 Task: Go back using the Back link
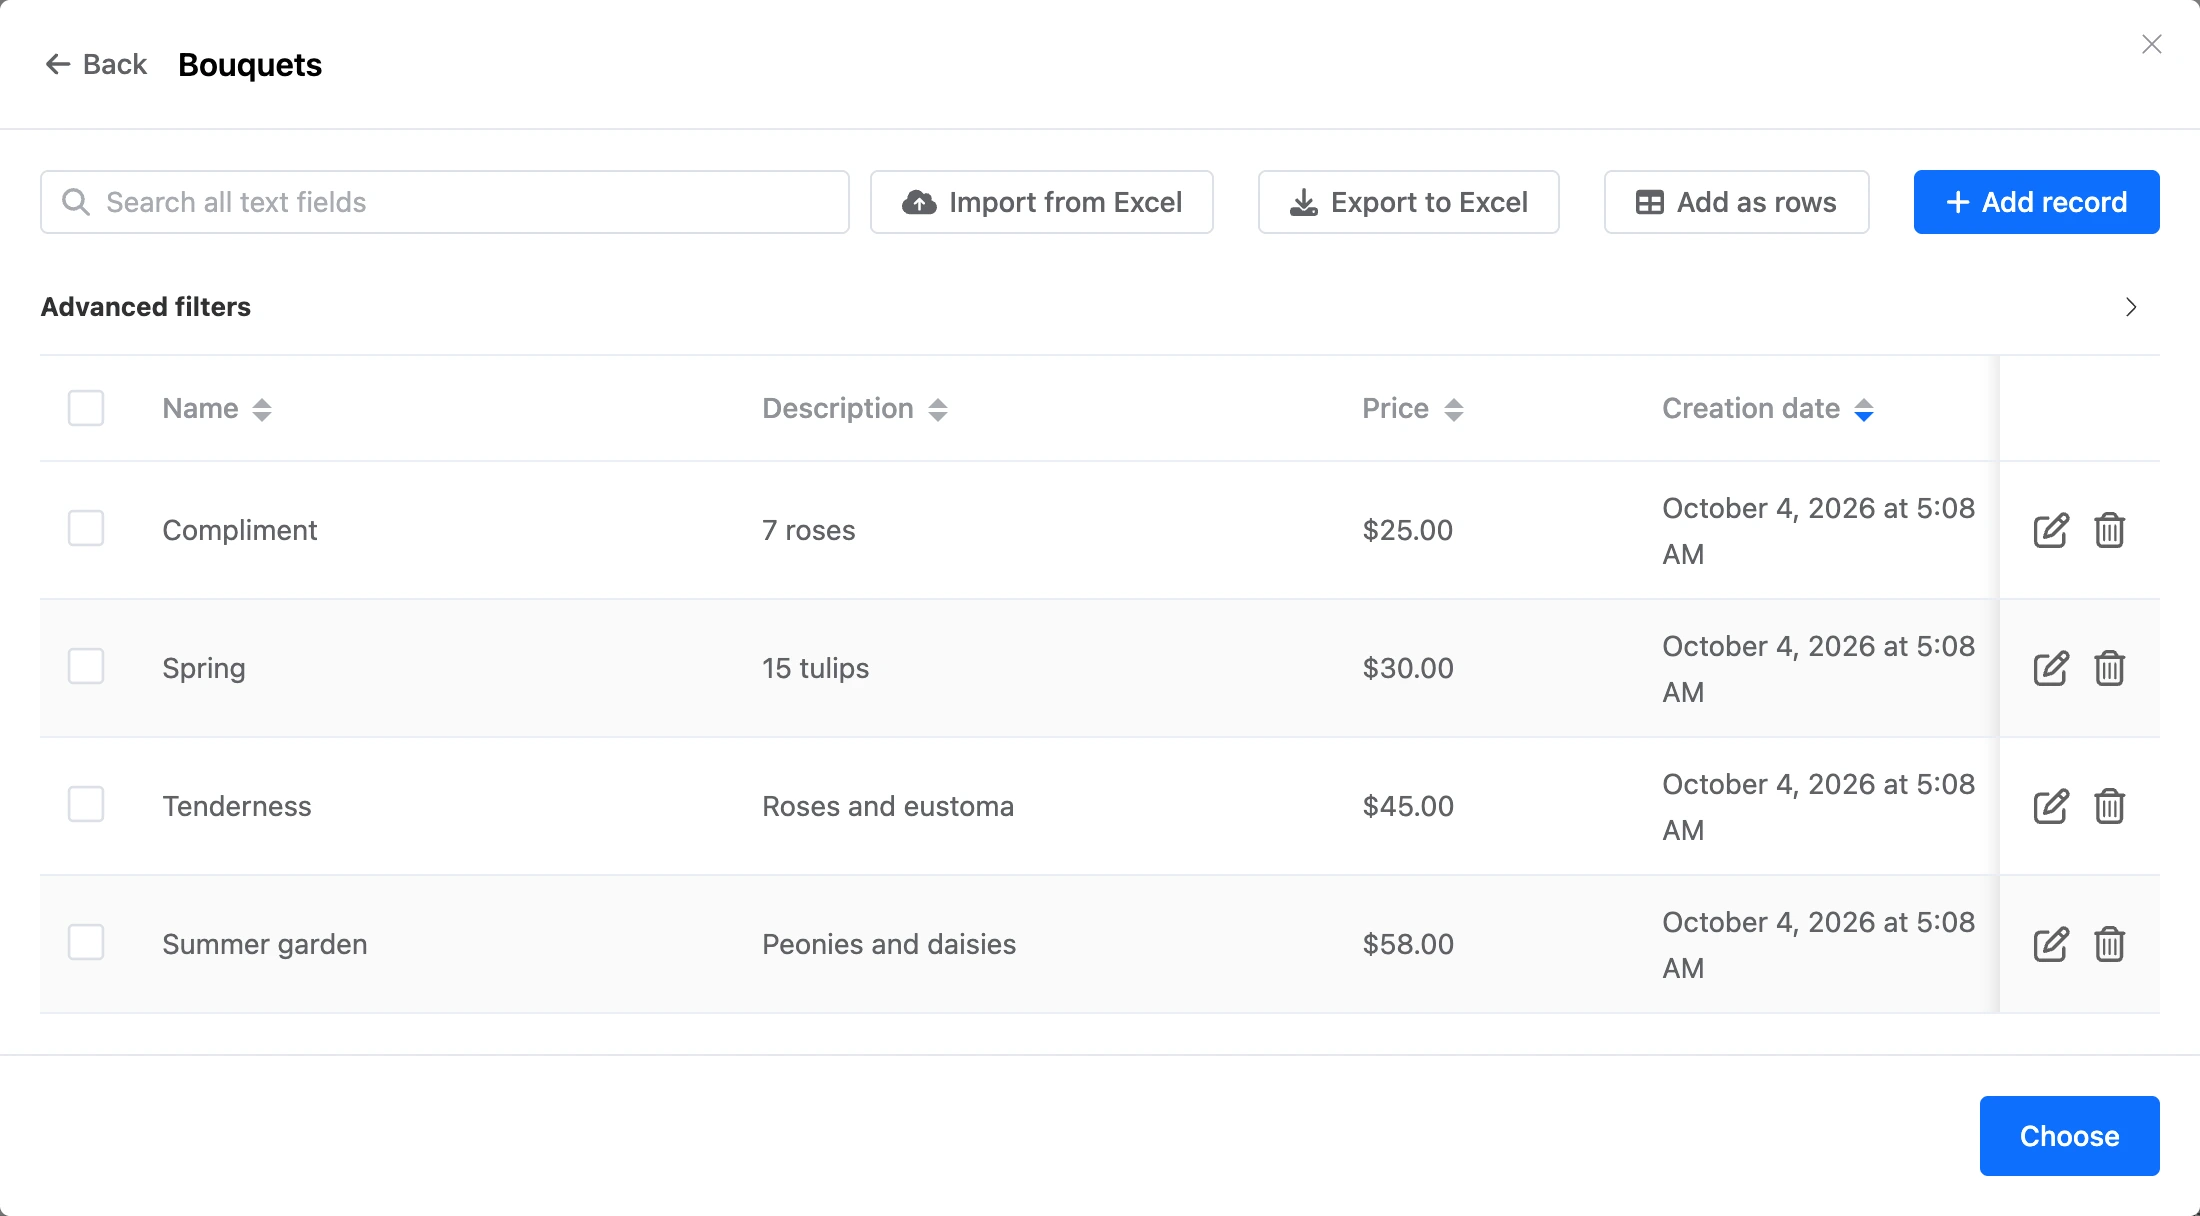point(96,64)
